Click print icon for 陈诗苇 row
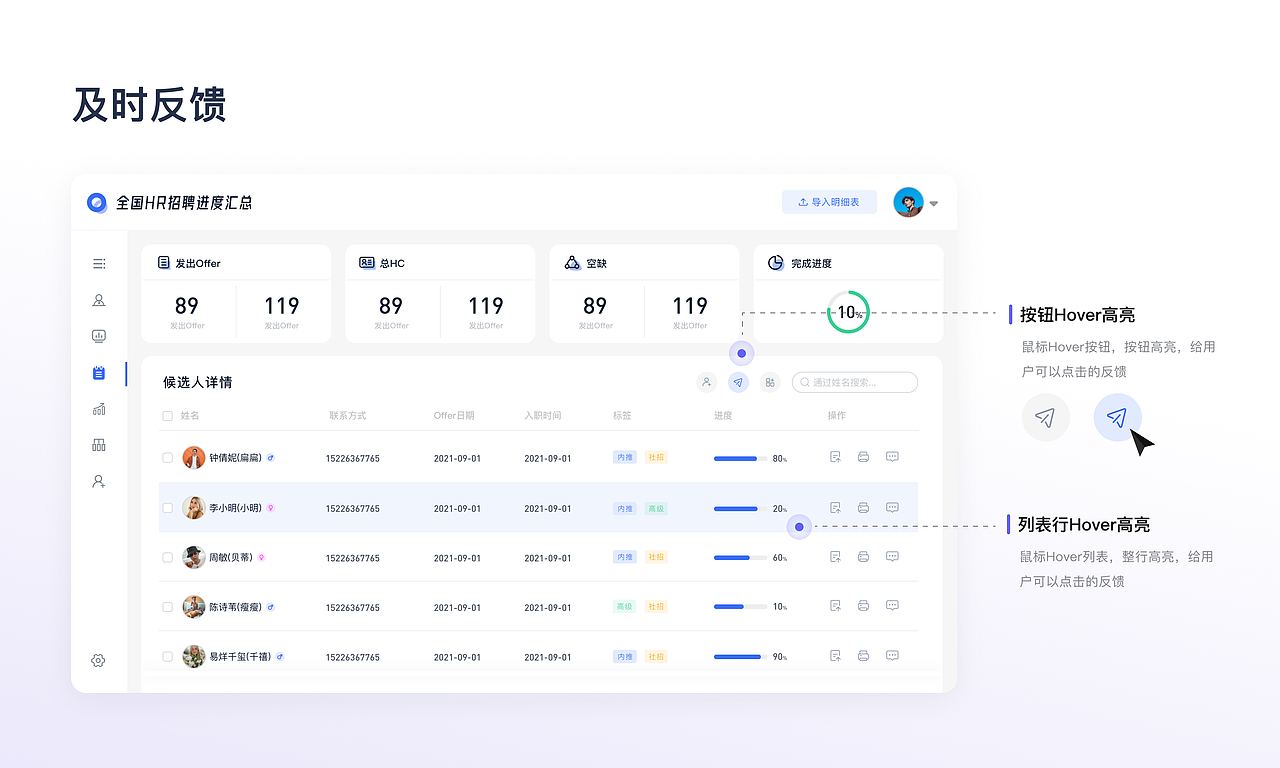1280x768 pixels. 863,606
